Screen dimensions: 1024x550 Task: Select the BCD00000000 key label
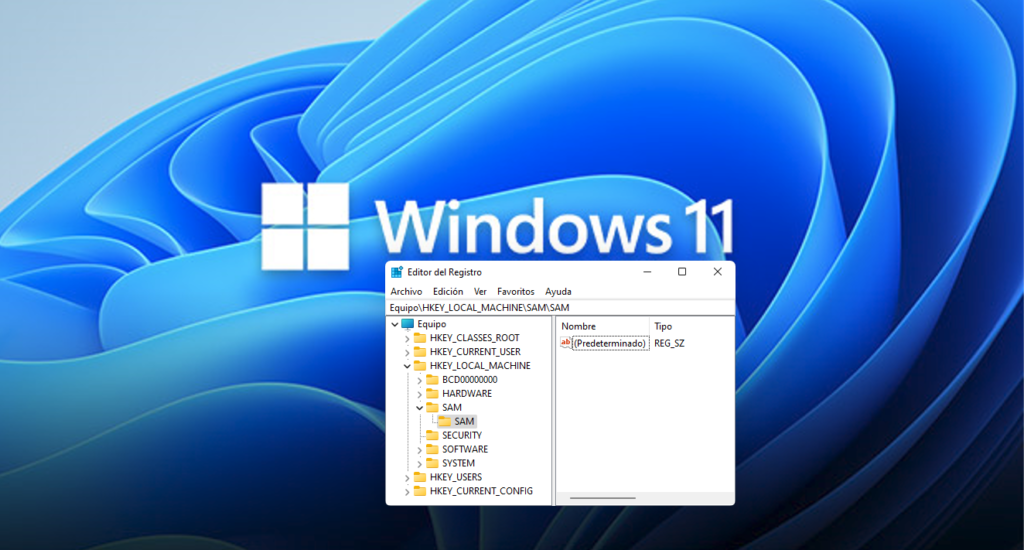point(470,380)
